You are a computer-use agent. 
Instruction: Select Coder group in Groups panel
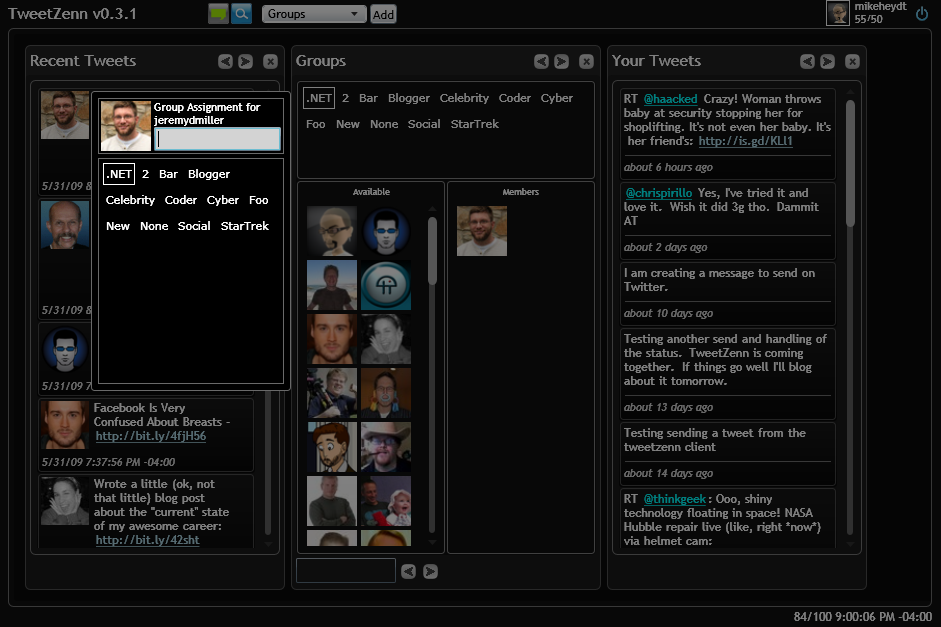pos(515,98)
